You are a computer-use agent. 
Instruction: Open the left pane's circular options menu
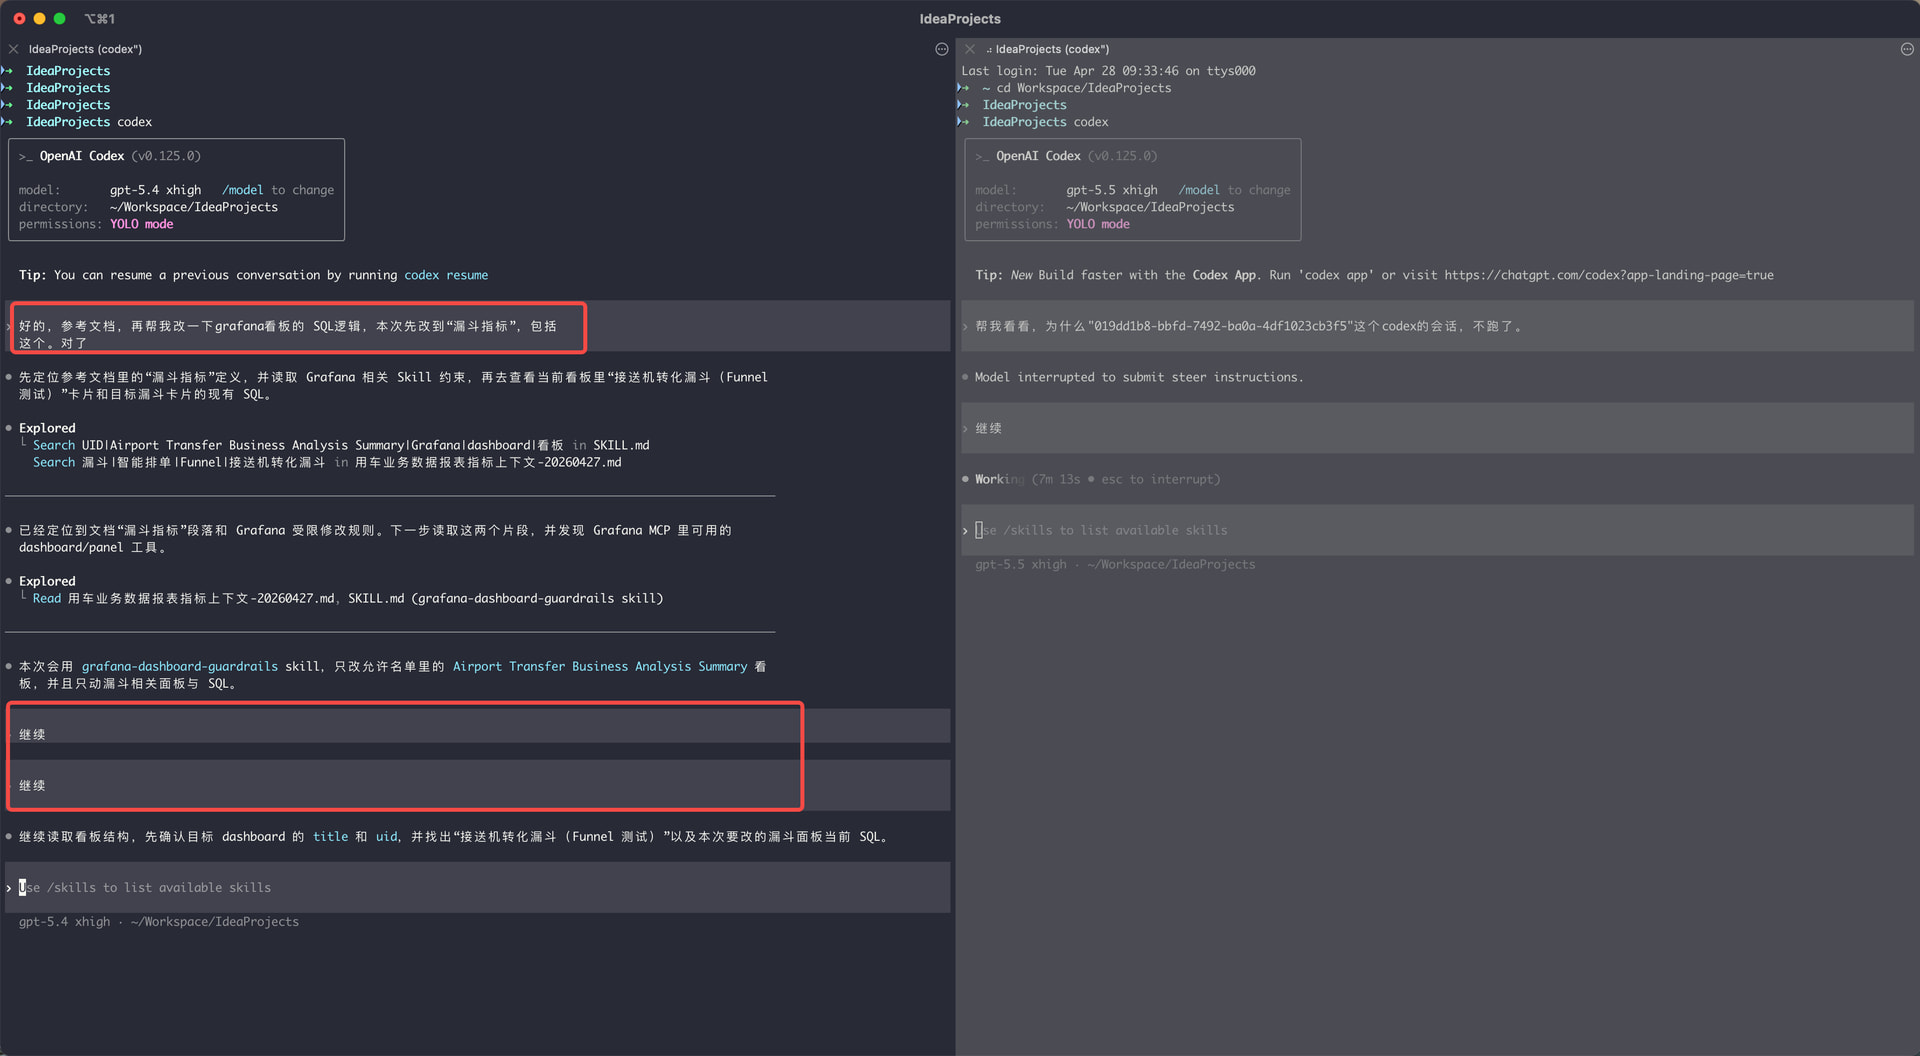(x=941, y=49)
